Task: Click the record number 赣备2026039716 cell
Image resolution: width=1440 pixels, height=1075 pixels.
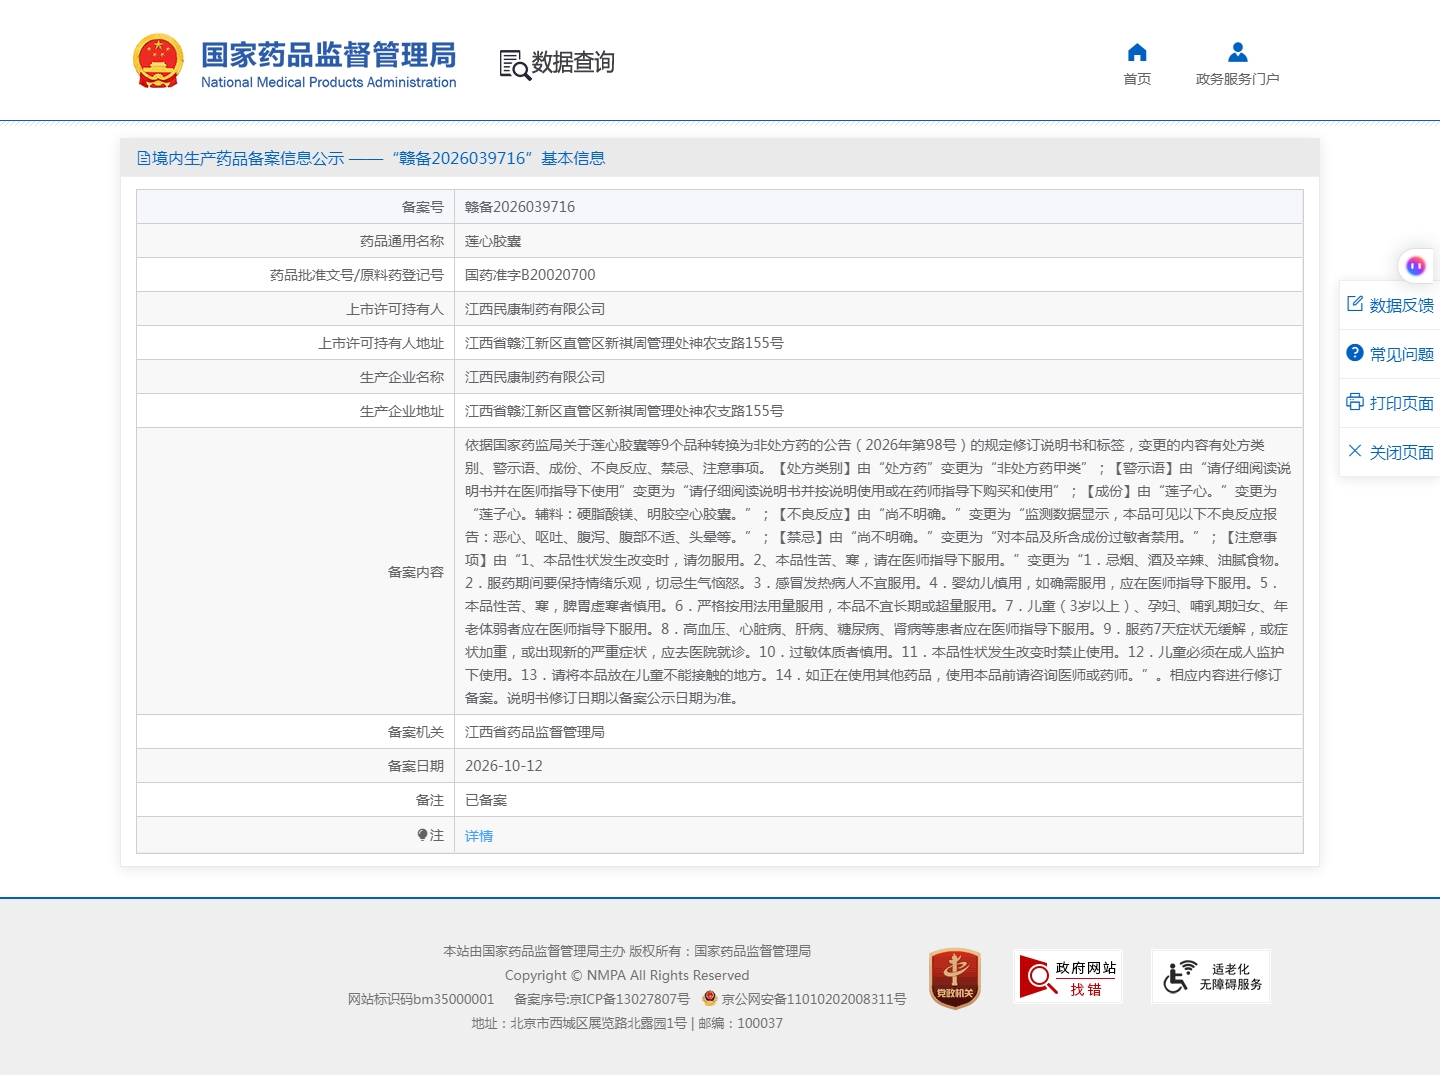Action: [878, 207]
